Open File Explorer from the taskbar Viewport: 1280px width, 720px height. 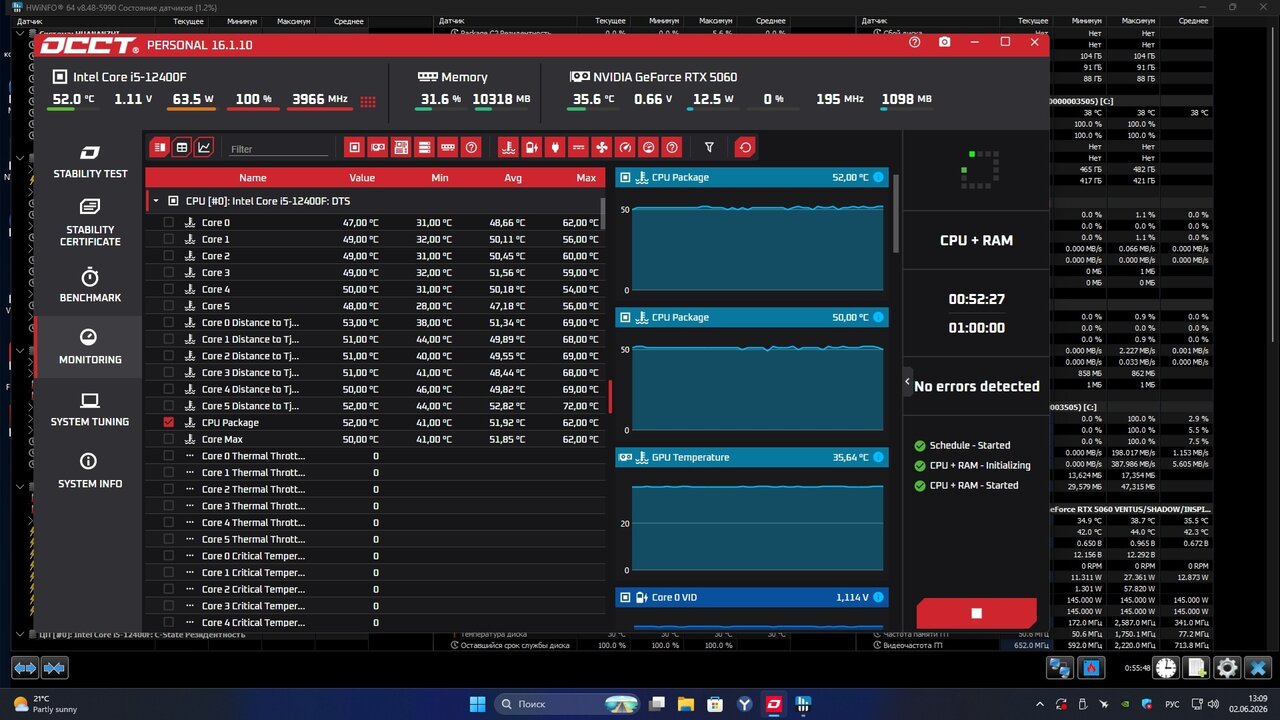(688, 703)
